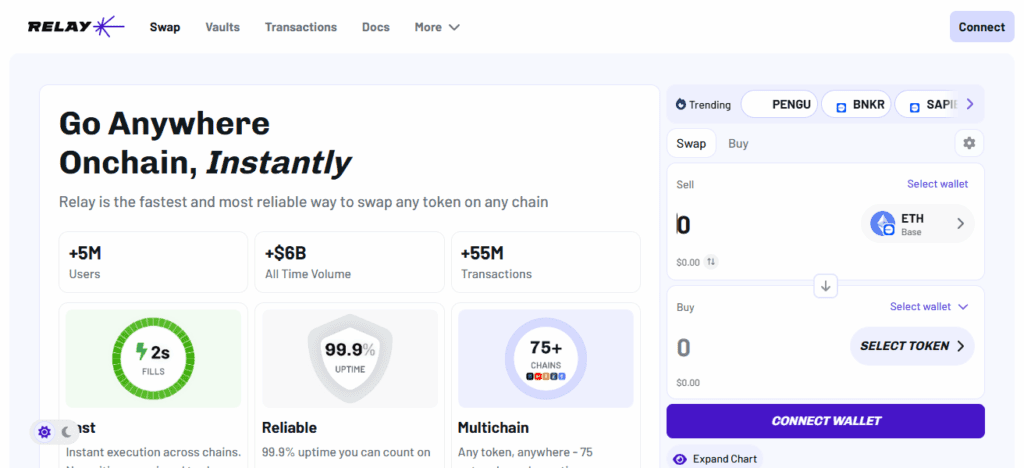Click the Relay logo in the header
1024x468 pixels.
tap(76, 27)
